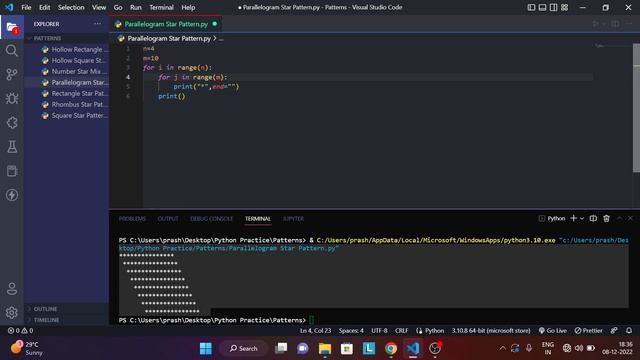640x360 pixels.
Task: Change encoding via UTF-8
Action: [379, 331]
